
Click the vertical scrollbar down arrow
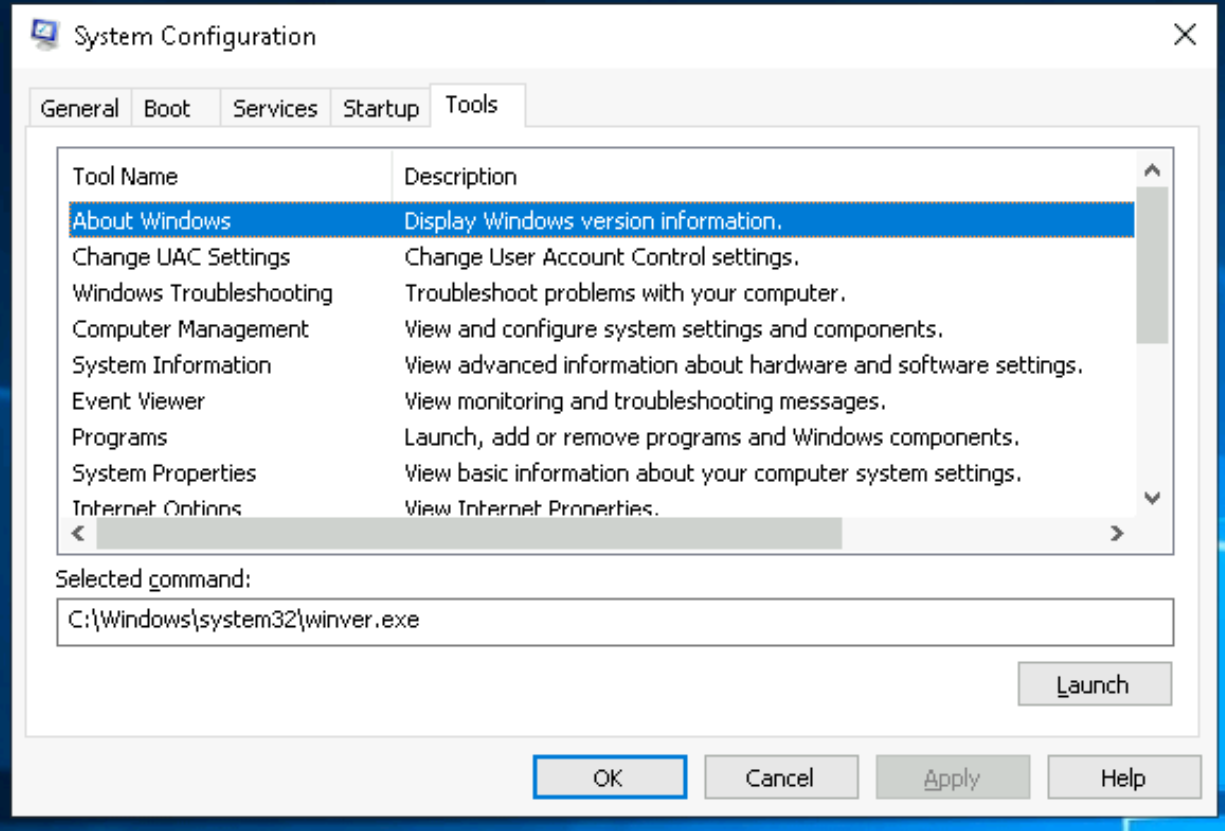coord(1152,497)
